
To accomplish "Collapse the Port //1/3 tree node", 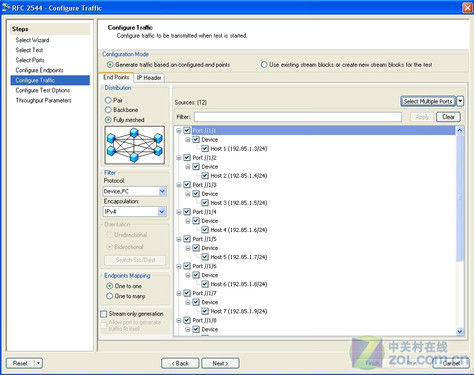I will click(179, 185).
